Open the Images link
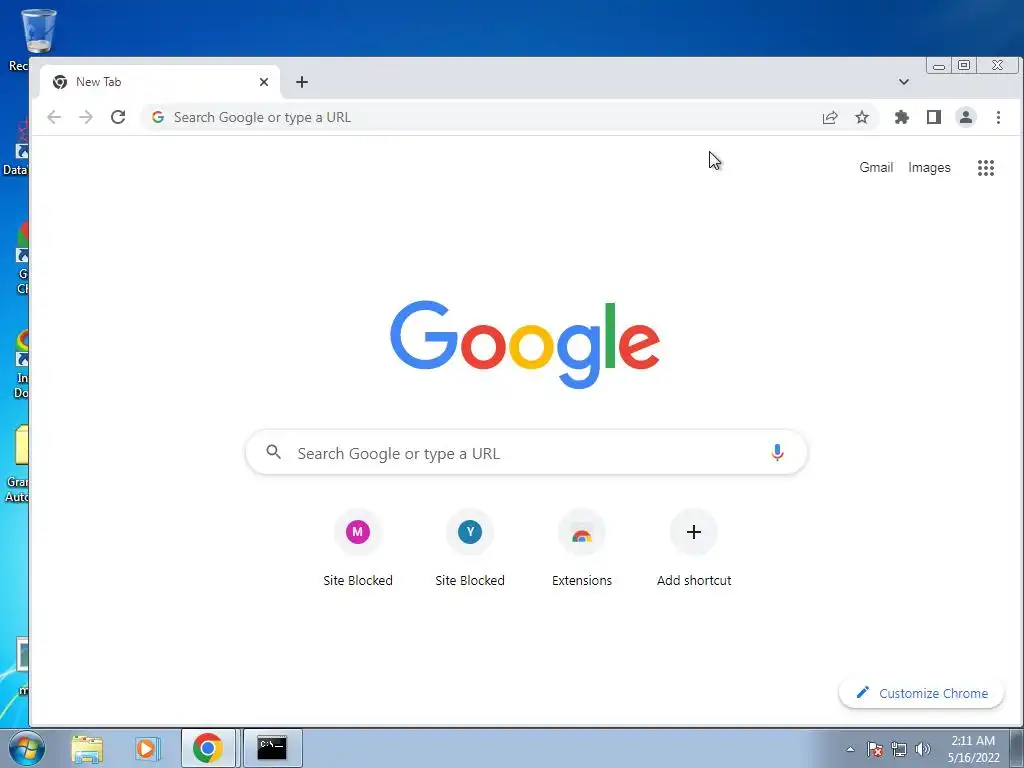 [x=929, y=168]
